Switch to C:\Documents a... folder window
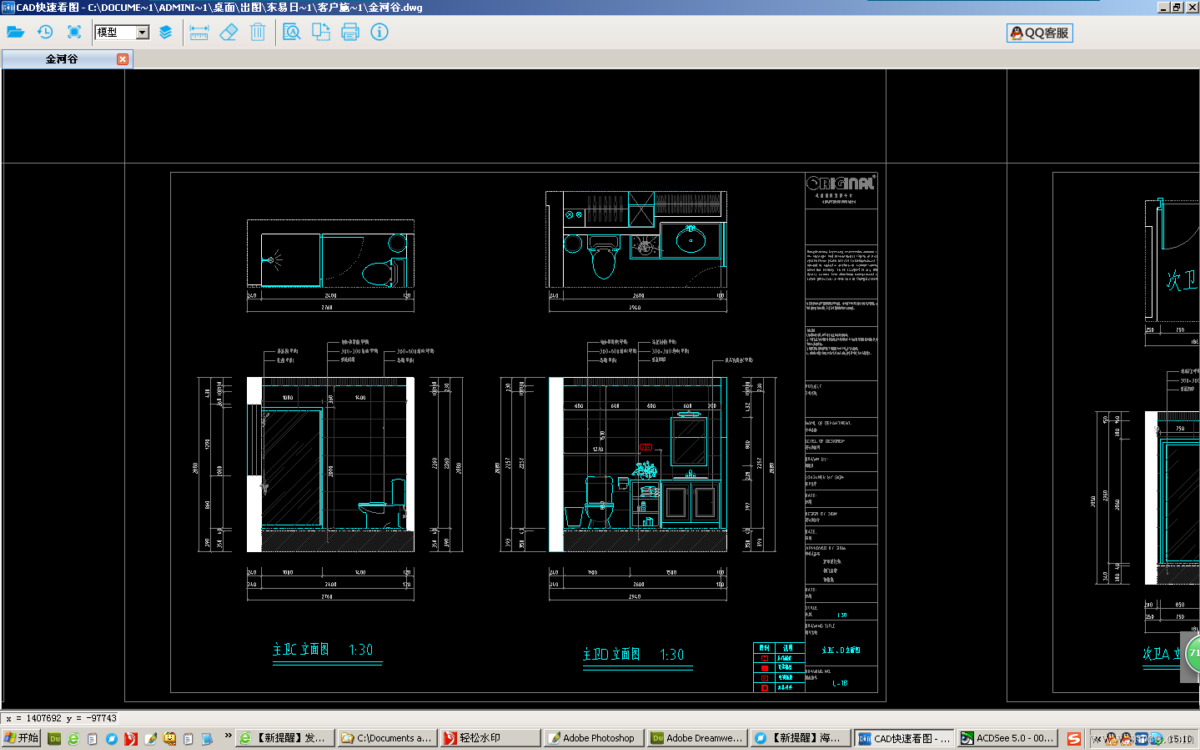The height and width of the screenshot is (750, 1200). coord(387,738)
